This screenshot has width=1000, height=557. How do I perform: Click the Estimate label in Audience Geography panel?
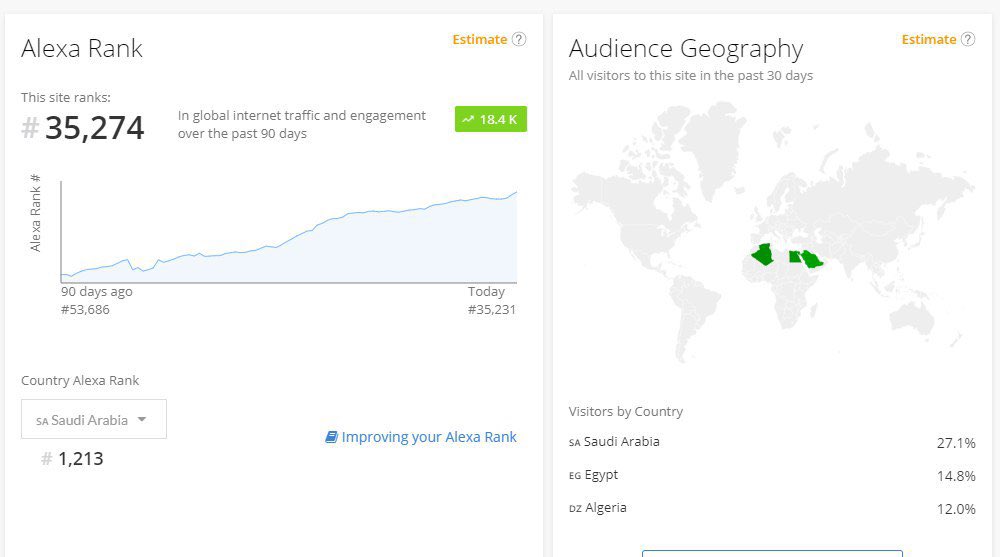pyautogui.click(x=929, y=40)
